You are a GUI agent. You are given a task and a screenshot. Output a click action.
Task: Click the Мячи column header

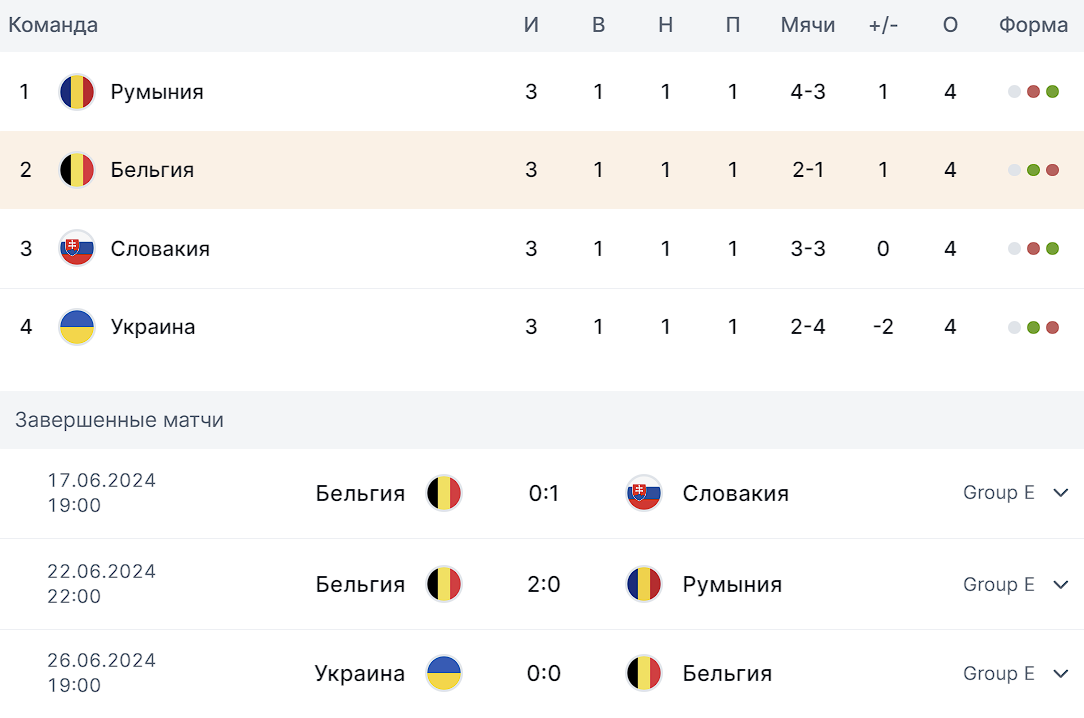coord(808,25)
